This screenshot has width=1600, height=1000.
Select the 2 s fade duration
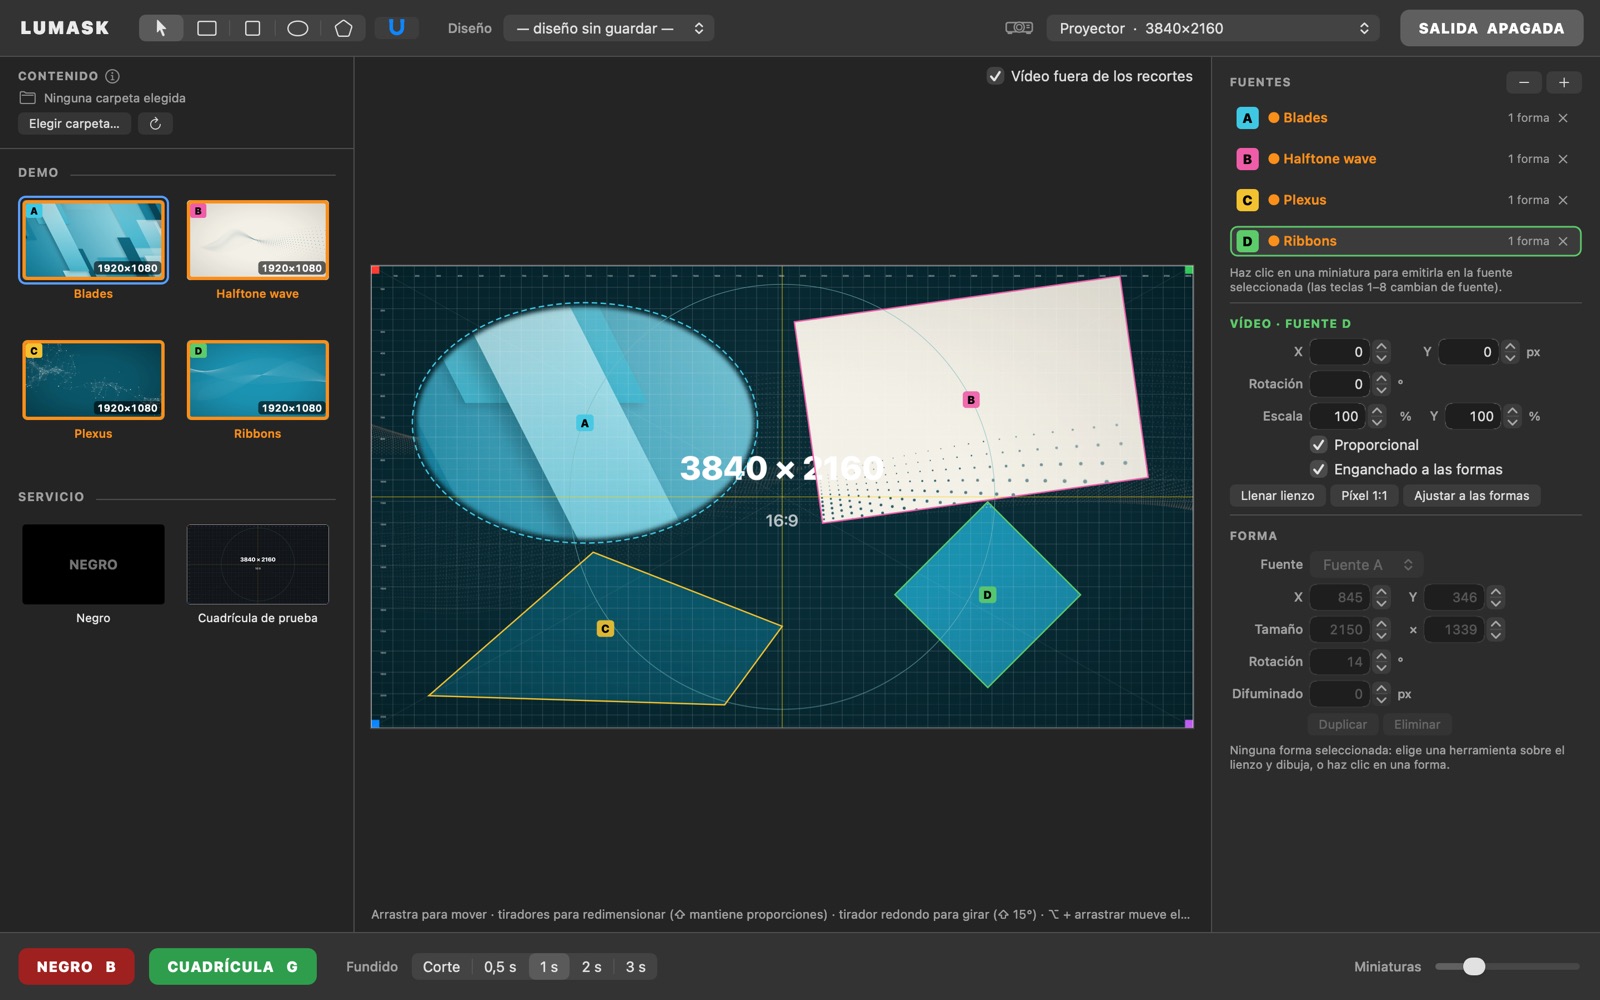(592, 967)
